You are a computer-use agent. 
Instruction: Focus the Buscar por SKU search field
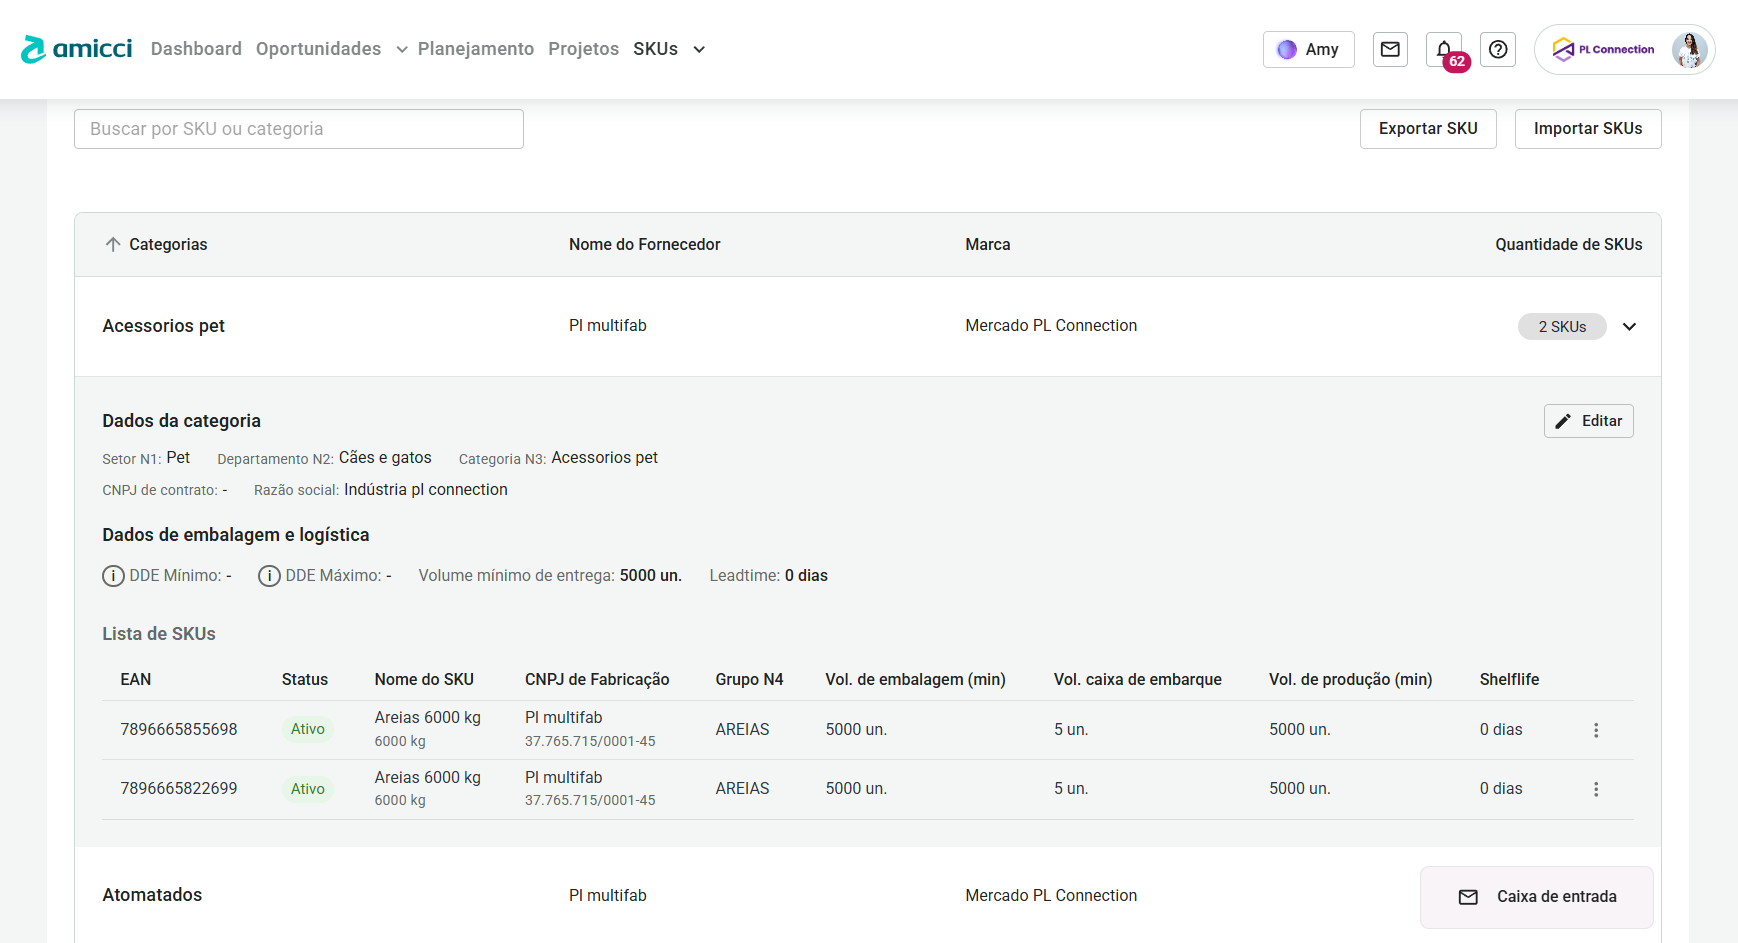click(298, 129)
